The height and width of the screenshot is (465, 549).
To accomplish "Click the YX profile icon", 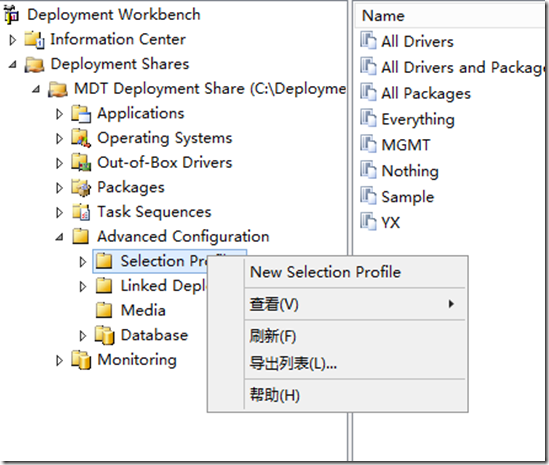I will (368, 222).
